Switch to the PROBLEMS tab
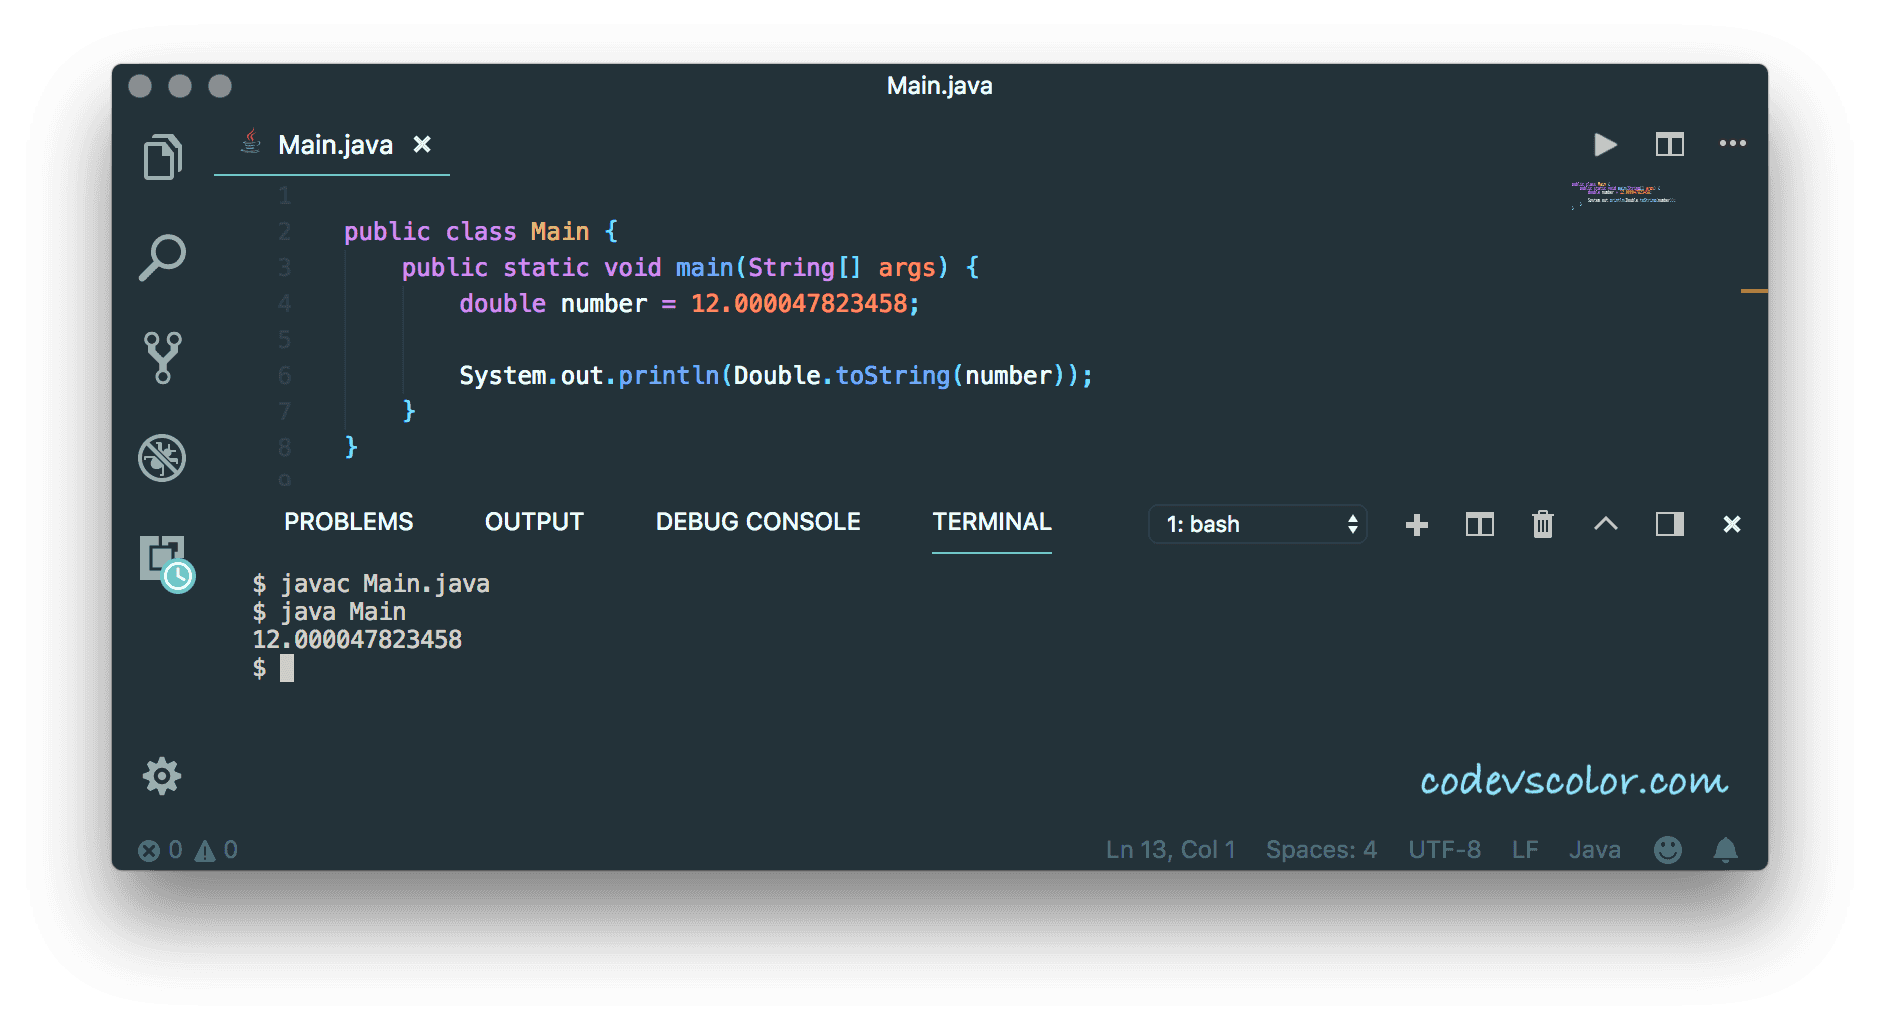The image size is (1880, 1030). 348,521
